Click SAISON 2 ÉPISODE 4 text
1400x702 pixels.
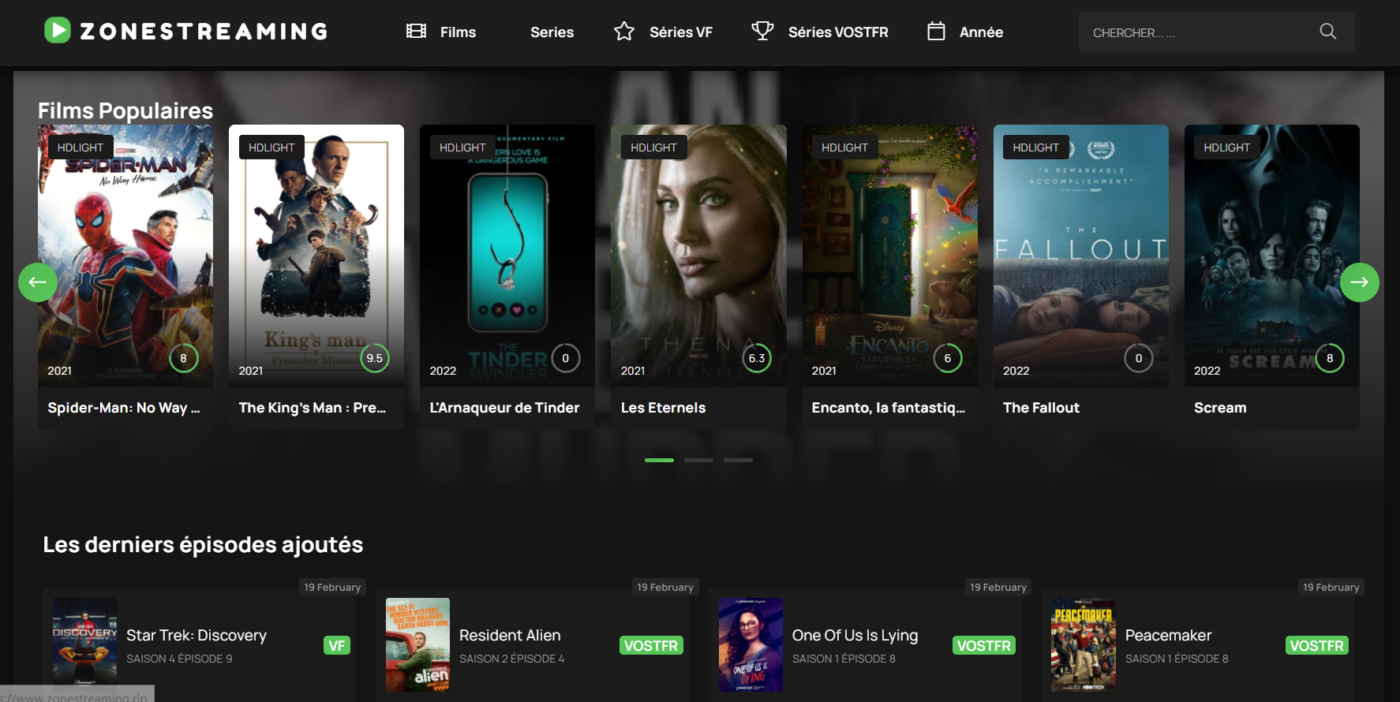pos(512,659)
